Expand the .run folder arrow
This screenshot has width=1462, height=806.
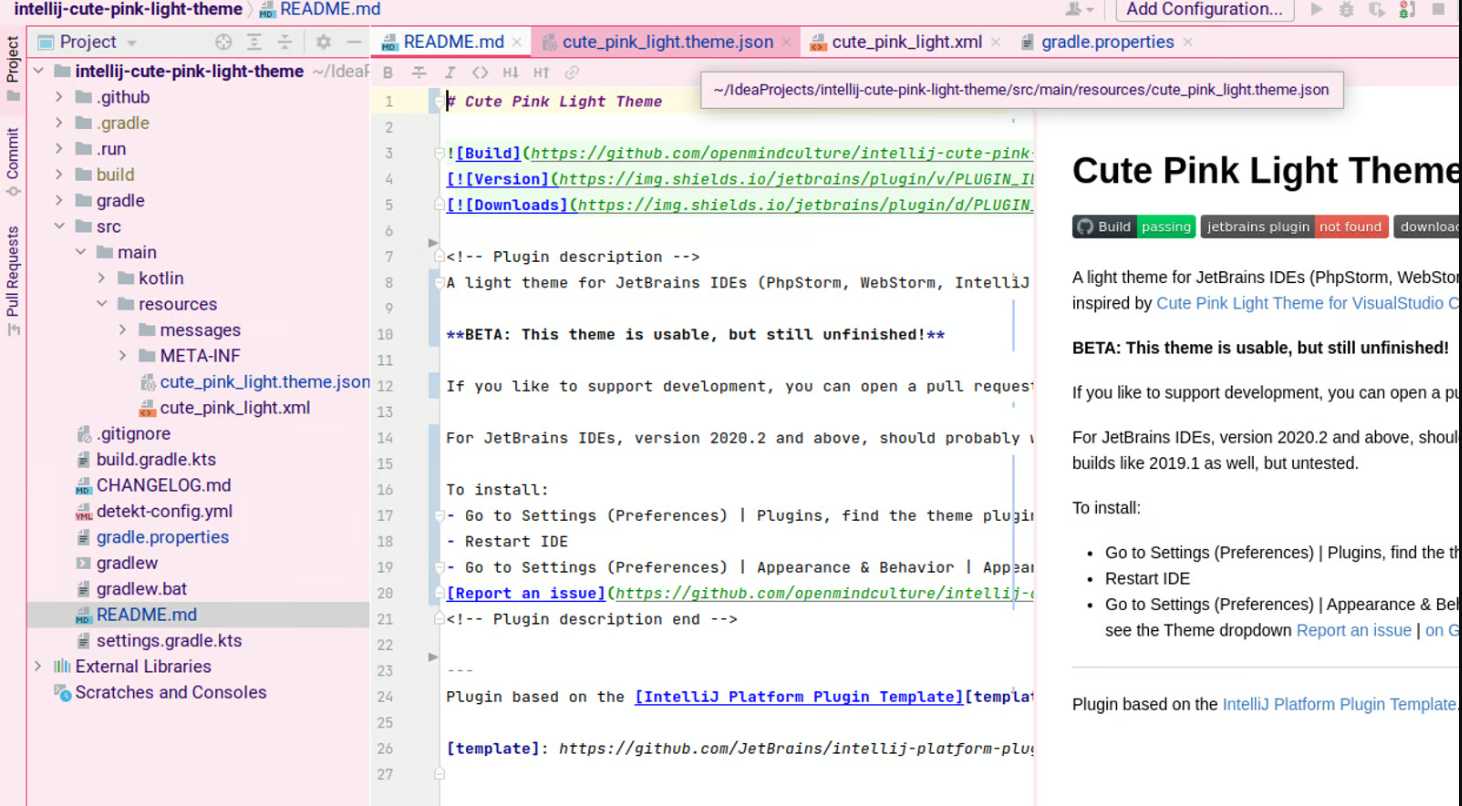click(59, 149)
